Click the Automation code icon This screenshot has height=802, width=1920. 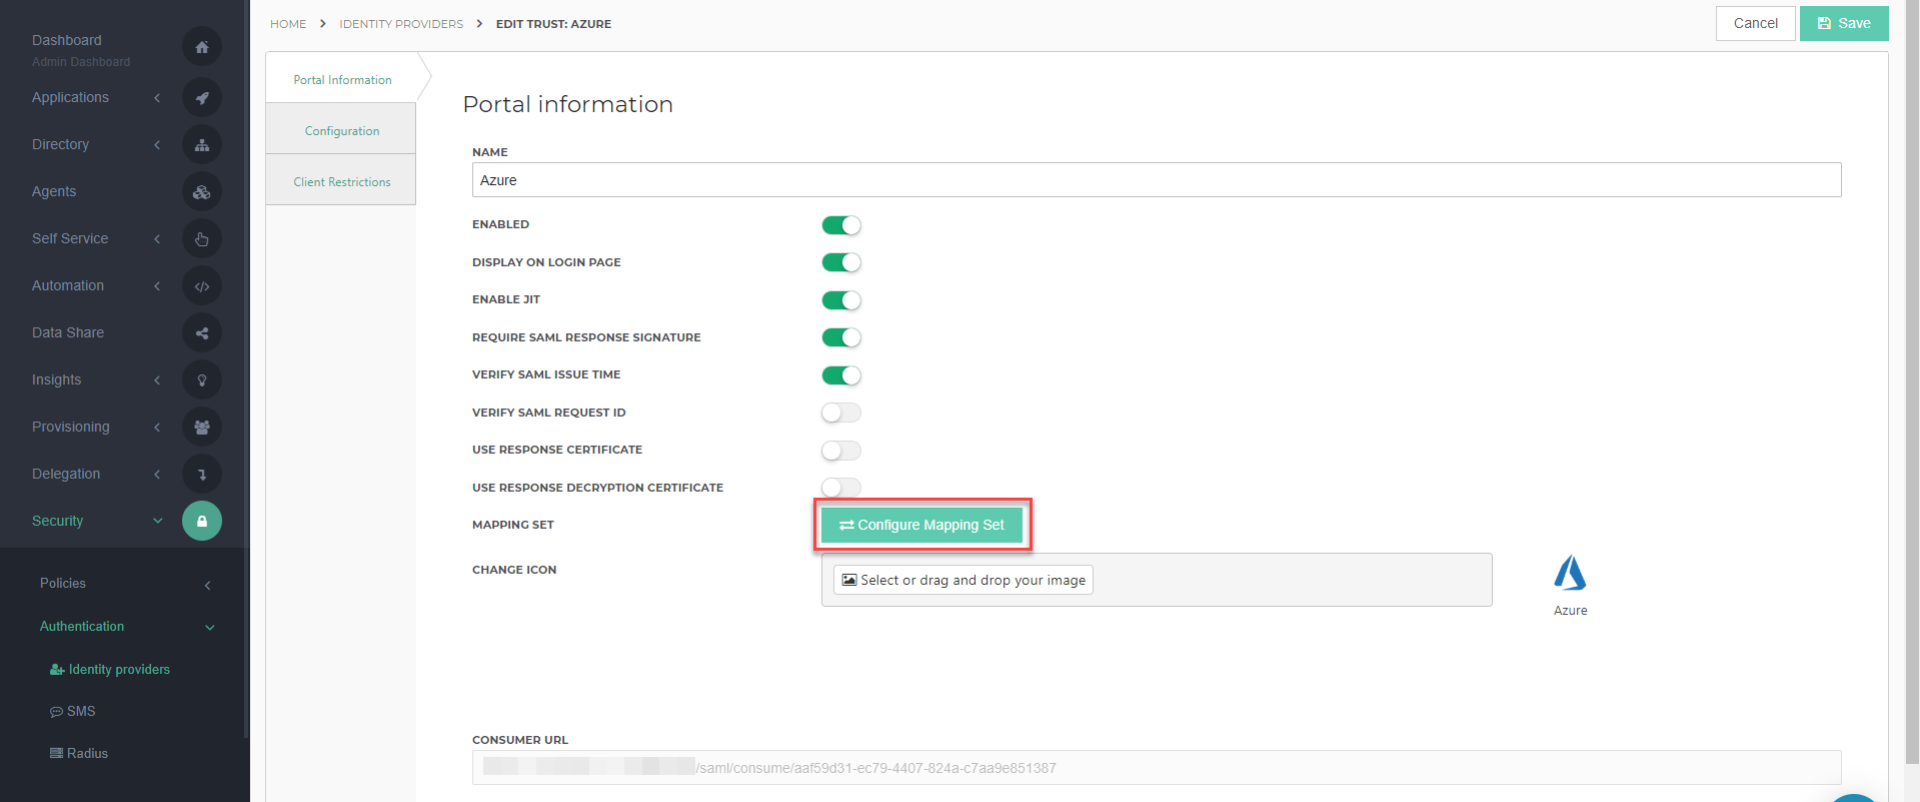[x=202, y=286]
